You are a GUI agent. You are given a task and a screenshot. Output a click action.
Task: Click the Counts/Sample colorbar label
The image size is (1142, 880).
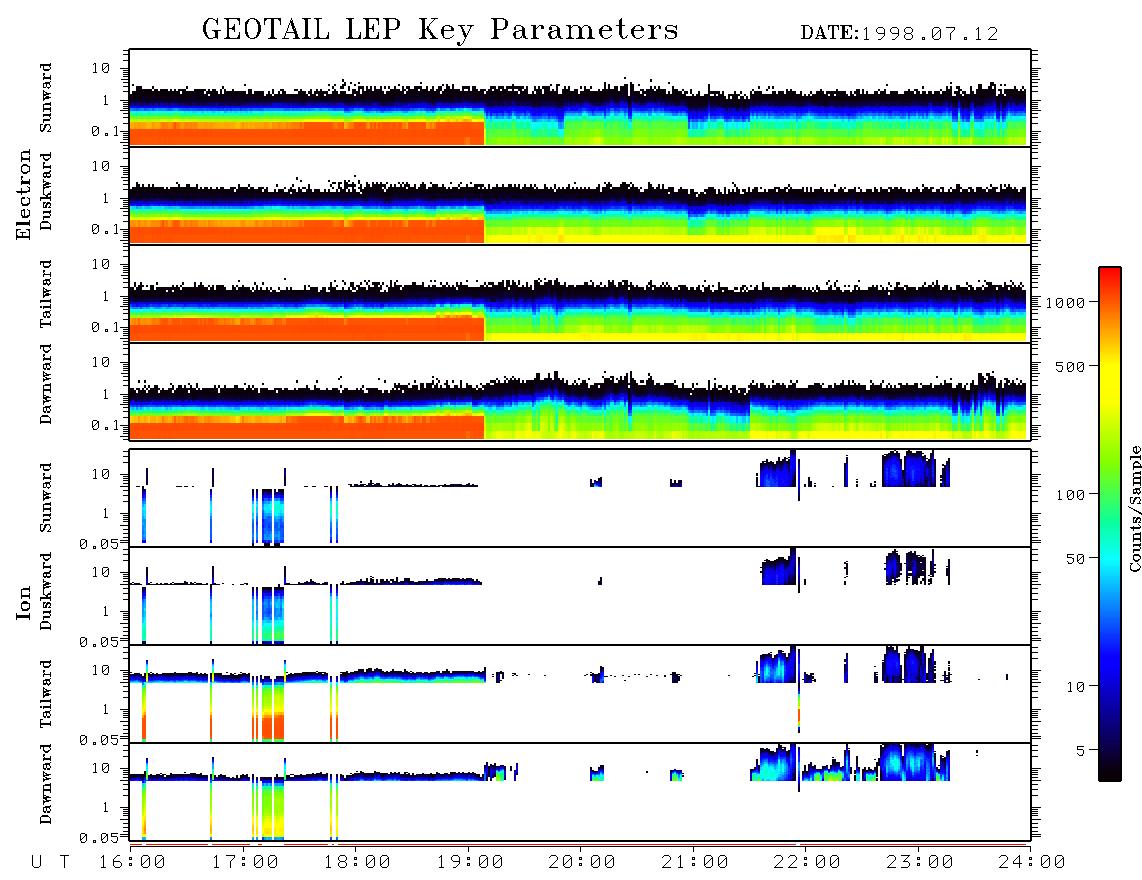pos(1135,508)
